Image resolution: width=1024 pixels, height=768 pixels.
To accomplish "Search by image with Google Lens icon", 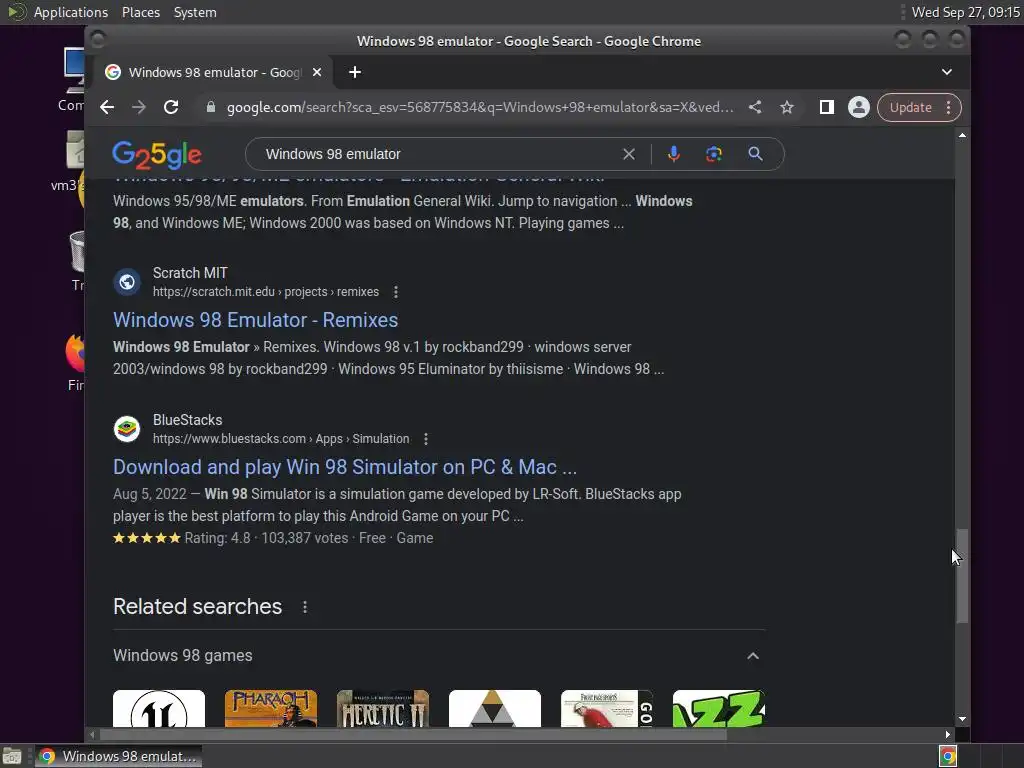I will click(714, 154).
